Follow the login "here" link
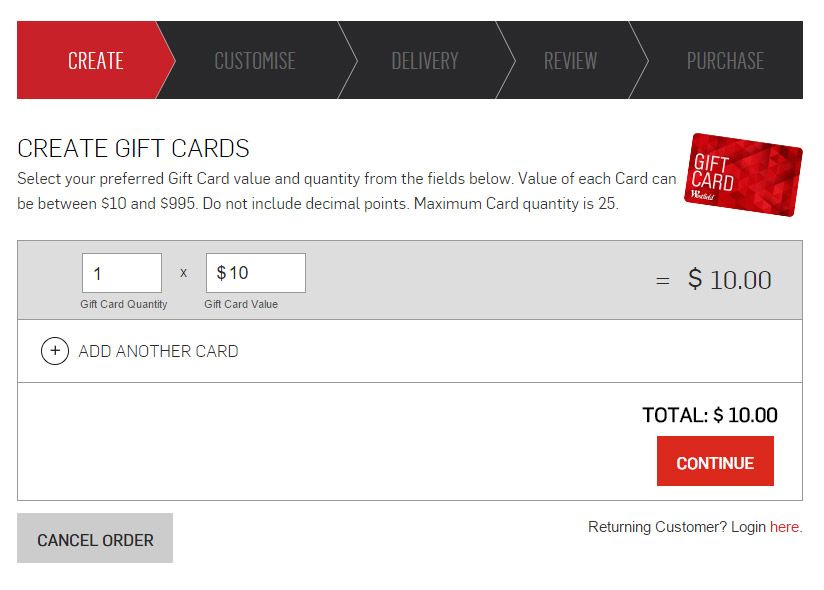The width and height of the screenshot is (824, 590). 784,527
